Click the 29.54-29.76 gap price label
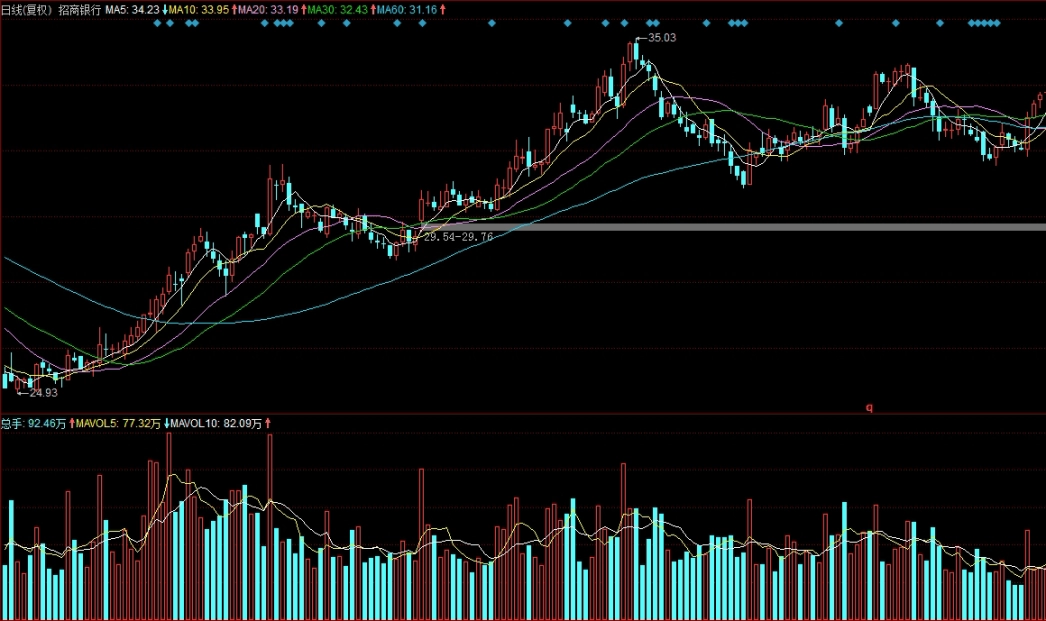Screen dimensions: 1046x621 [458, 238]
